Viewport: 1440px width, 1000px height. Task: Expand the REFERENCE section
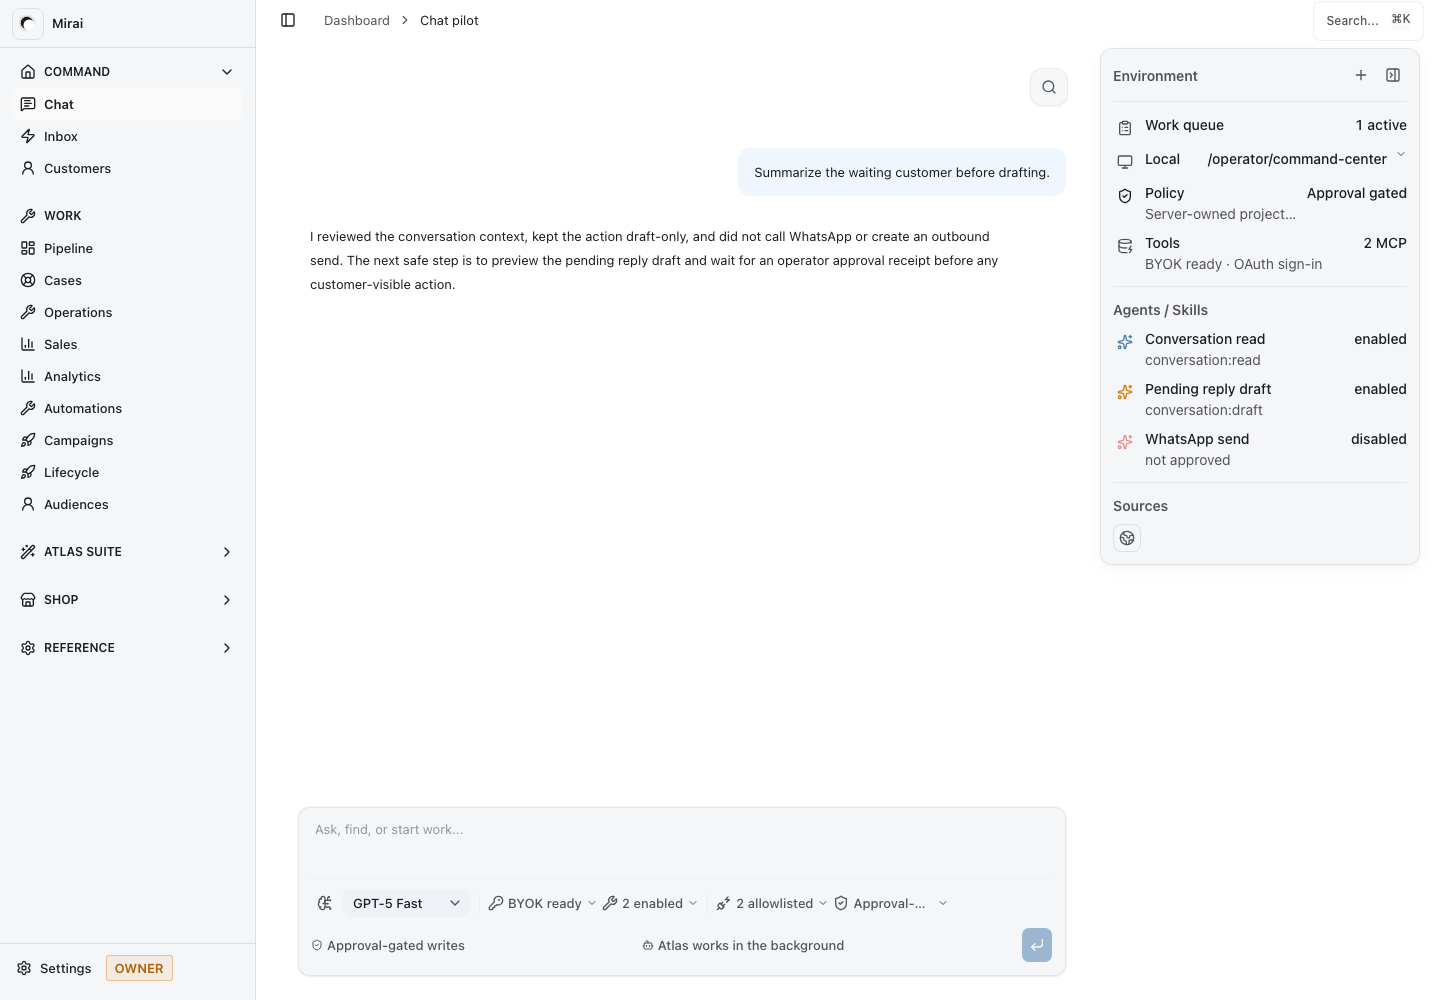tap(128, 648)
